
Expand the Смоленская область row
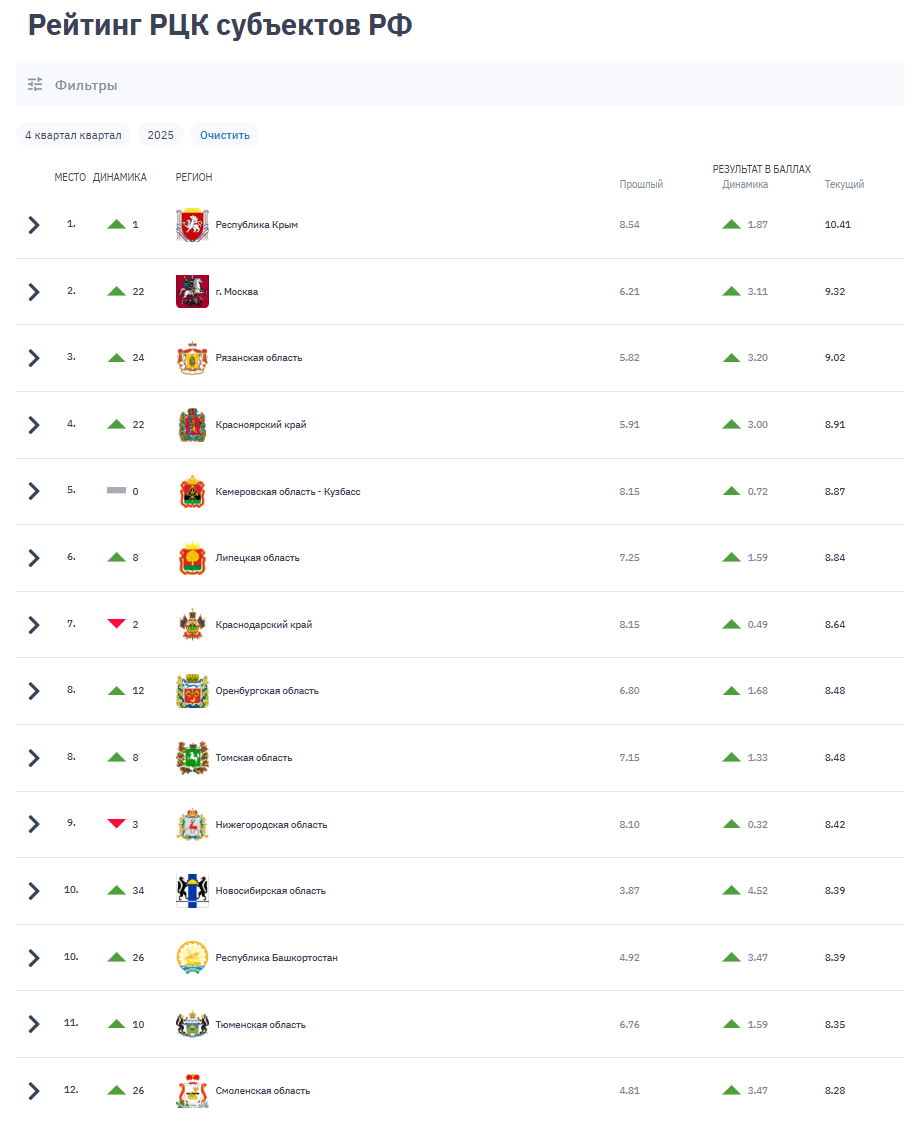pos(34,1091)
